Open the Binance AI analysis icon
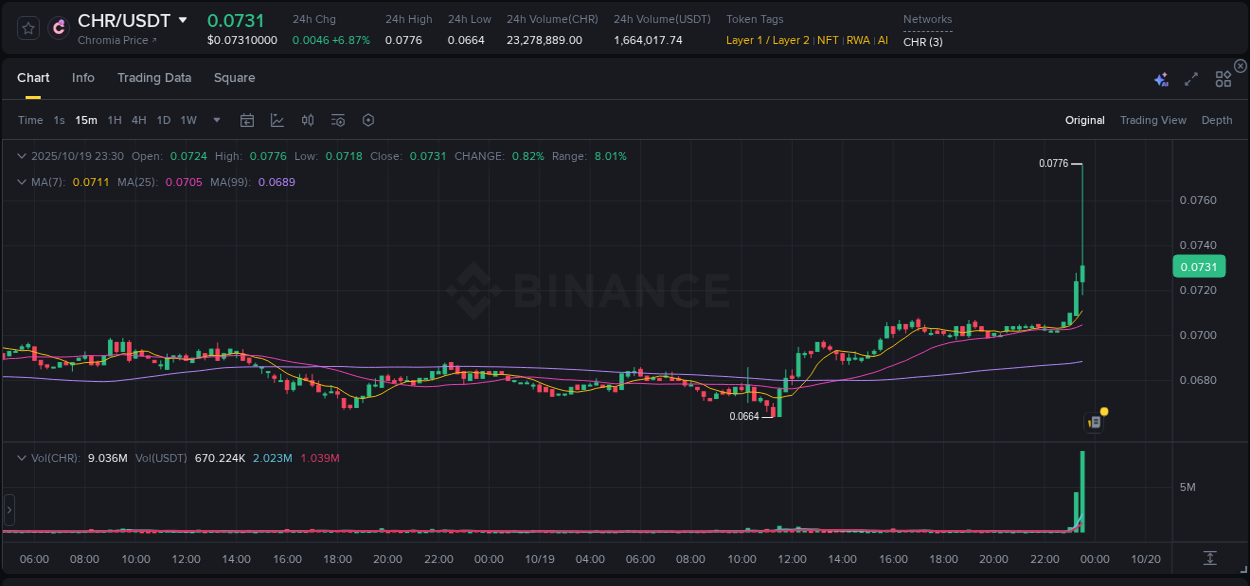This screenshot has height=586, width=1250. coord(1160,77)
